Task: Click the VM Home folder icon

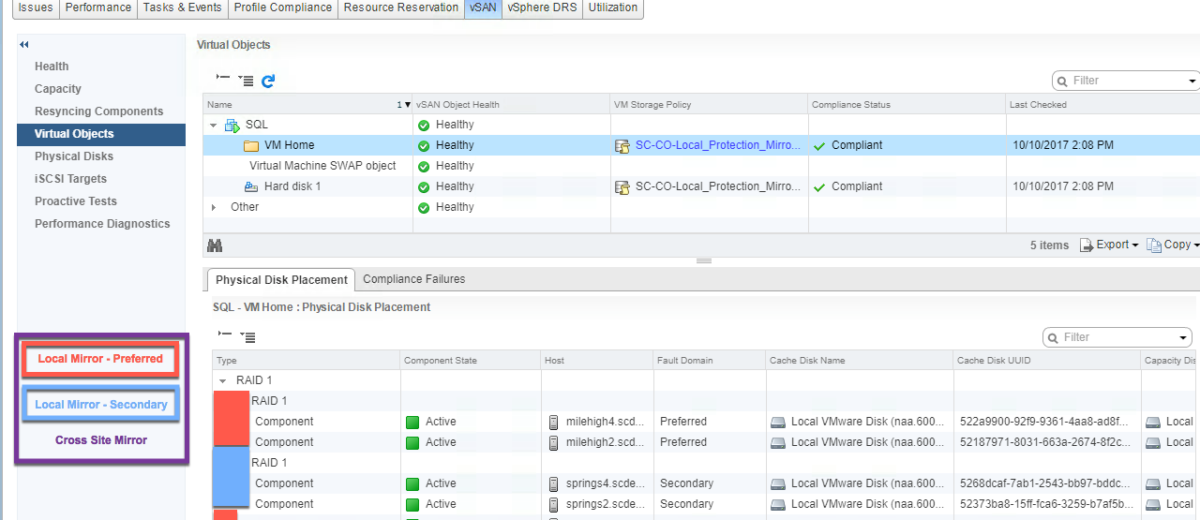Action: tap(251, 146)
